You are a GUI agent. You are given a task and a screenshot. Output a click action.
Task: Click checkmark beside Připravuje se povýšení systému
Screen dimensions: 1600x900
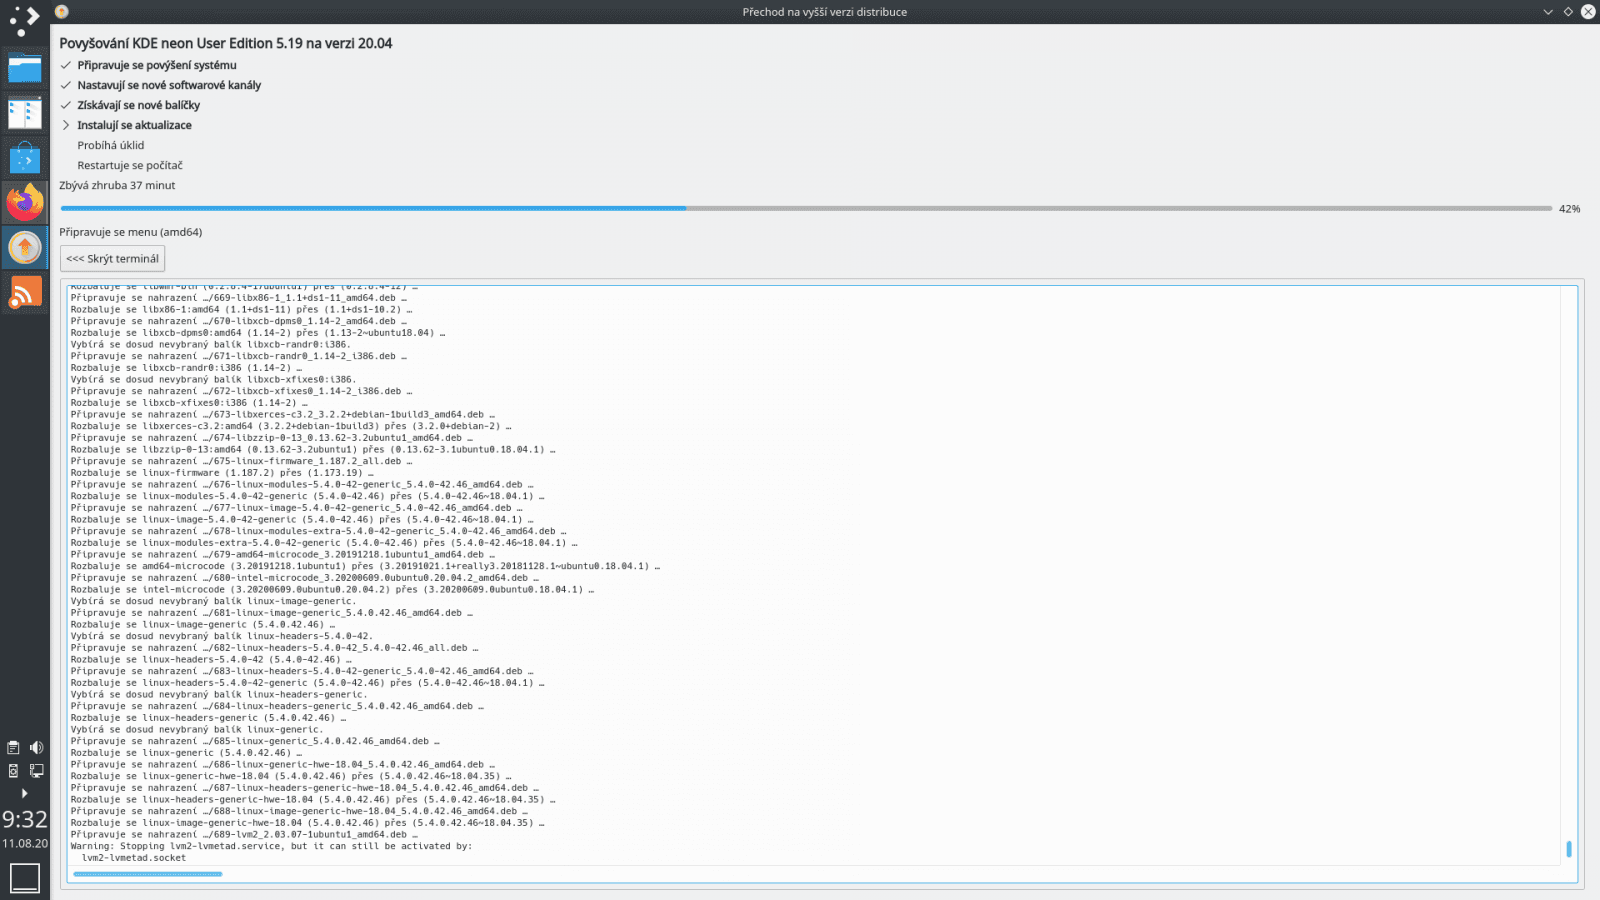pyautogui.click(x=66, y=65)
